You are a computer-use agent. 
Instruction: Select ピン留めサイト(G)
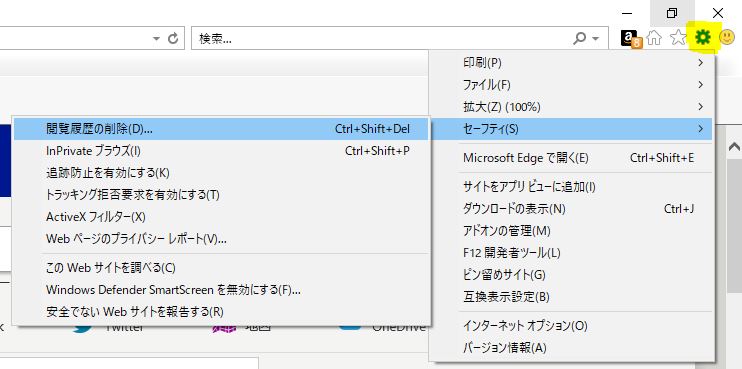click(x=573, y=275)
